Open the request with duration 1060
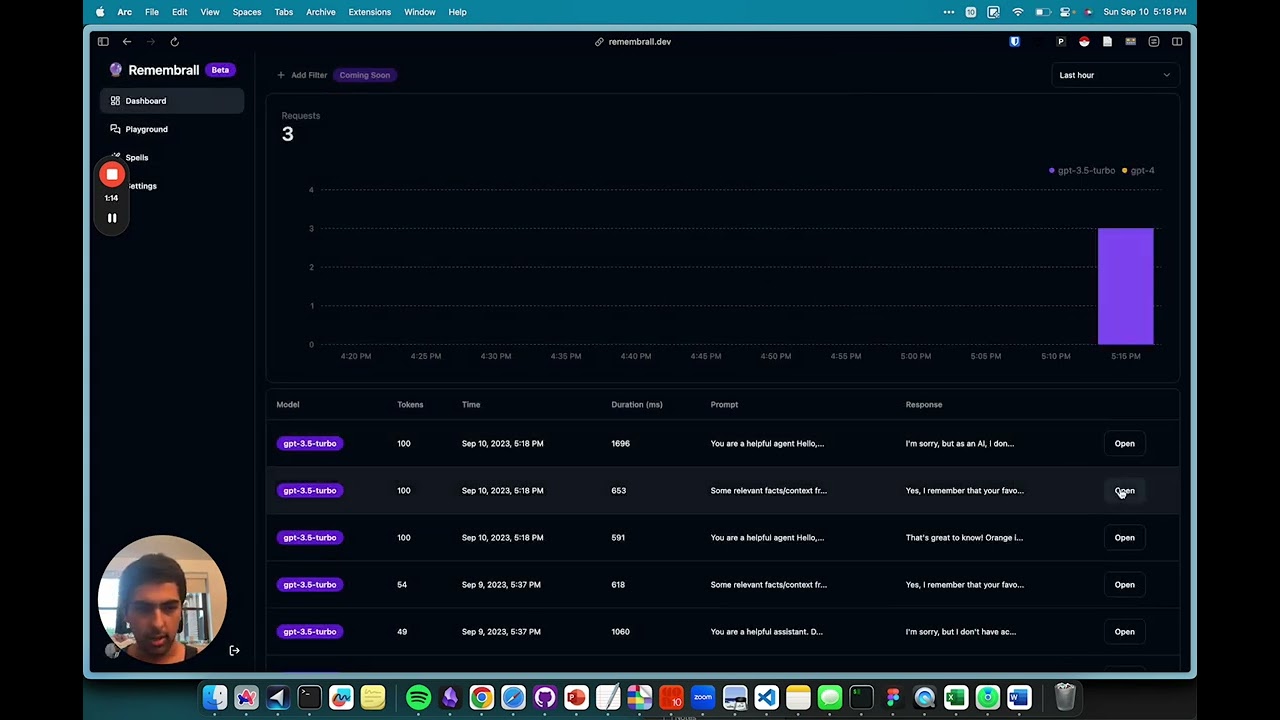The image size is (1280, 720). (x=1124, y=632)
